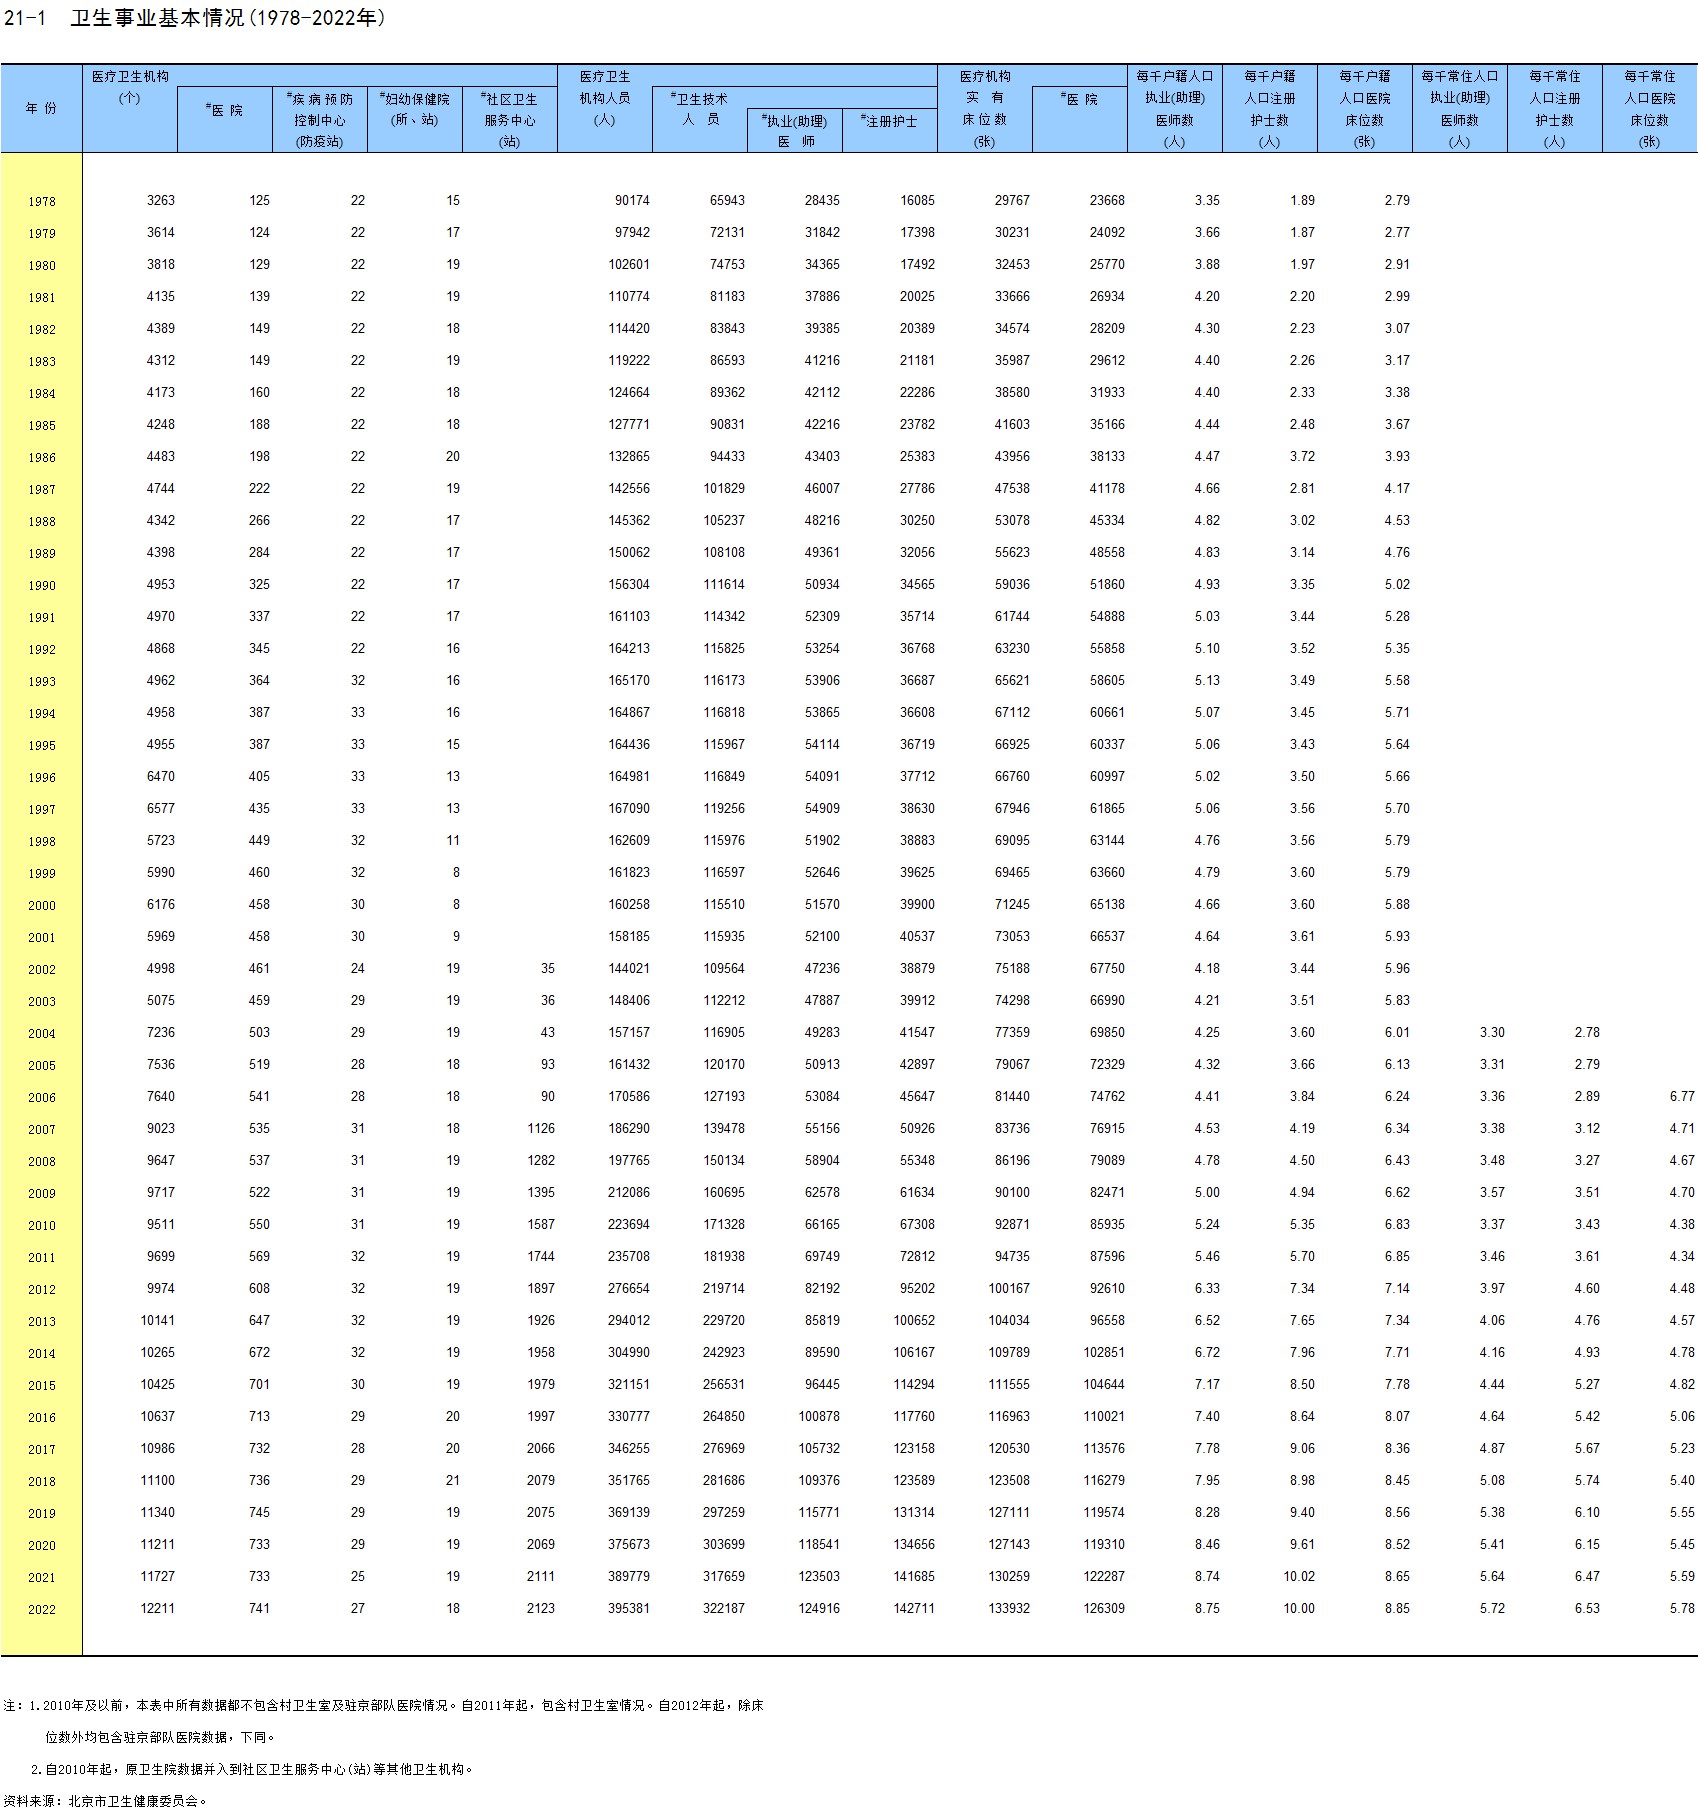Click personnel value 90174 in 1978 row
The image size is (1698, 1817).
[632, 201]
